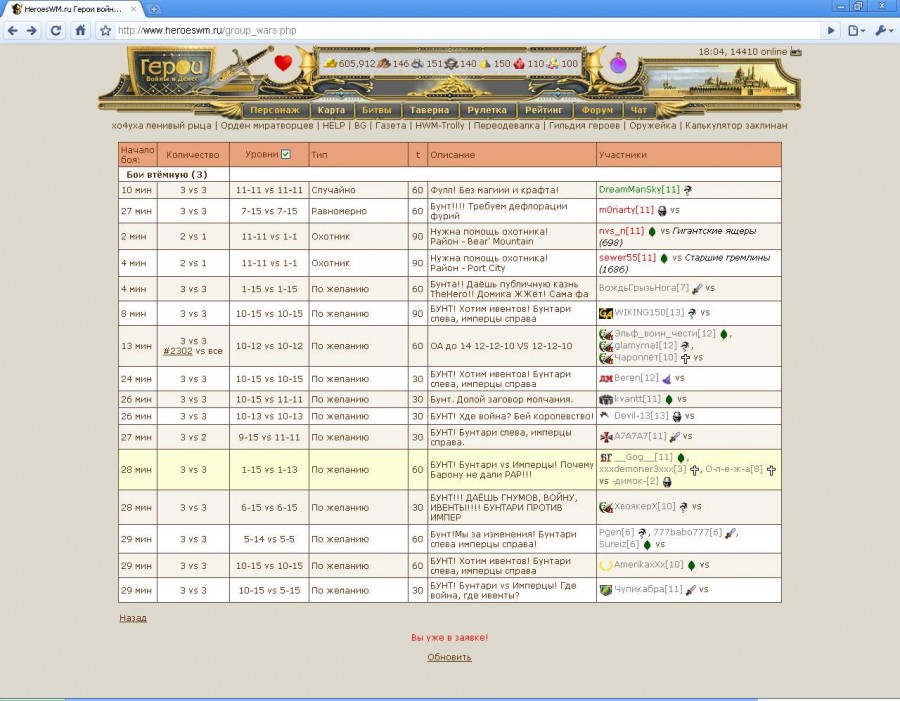
Task: Open DreamManSky[11] player profile
Action: [x=639, y=189]
